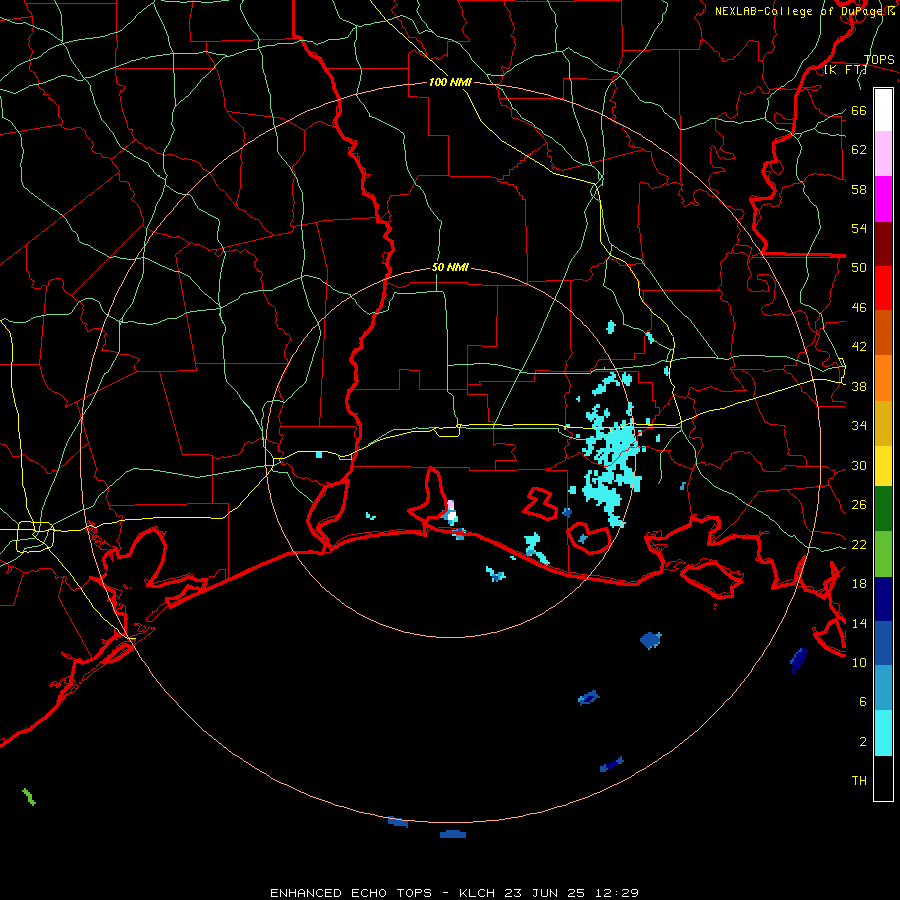This screenshot has width=900, height=900.
Task: Click the "50 NMI" range ring label
Action: [x=450, y=267]
